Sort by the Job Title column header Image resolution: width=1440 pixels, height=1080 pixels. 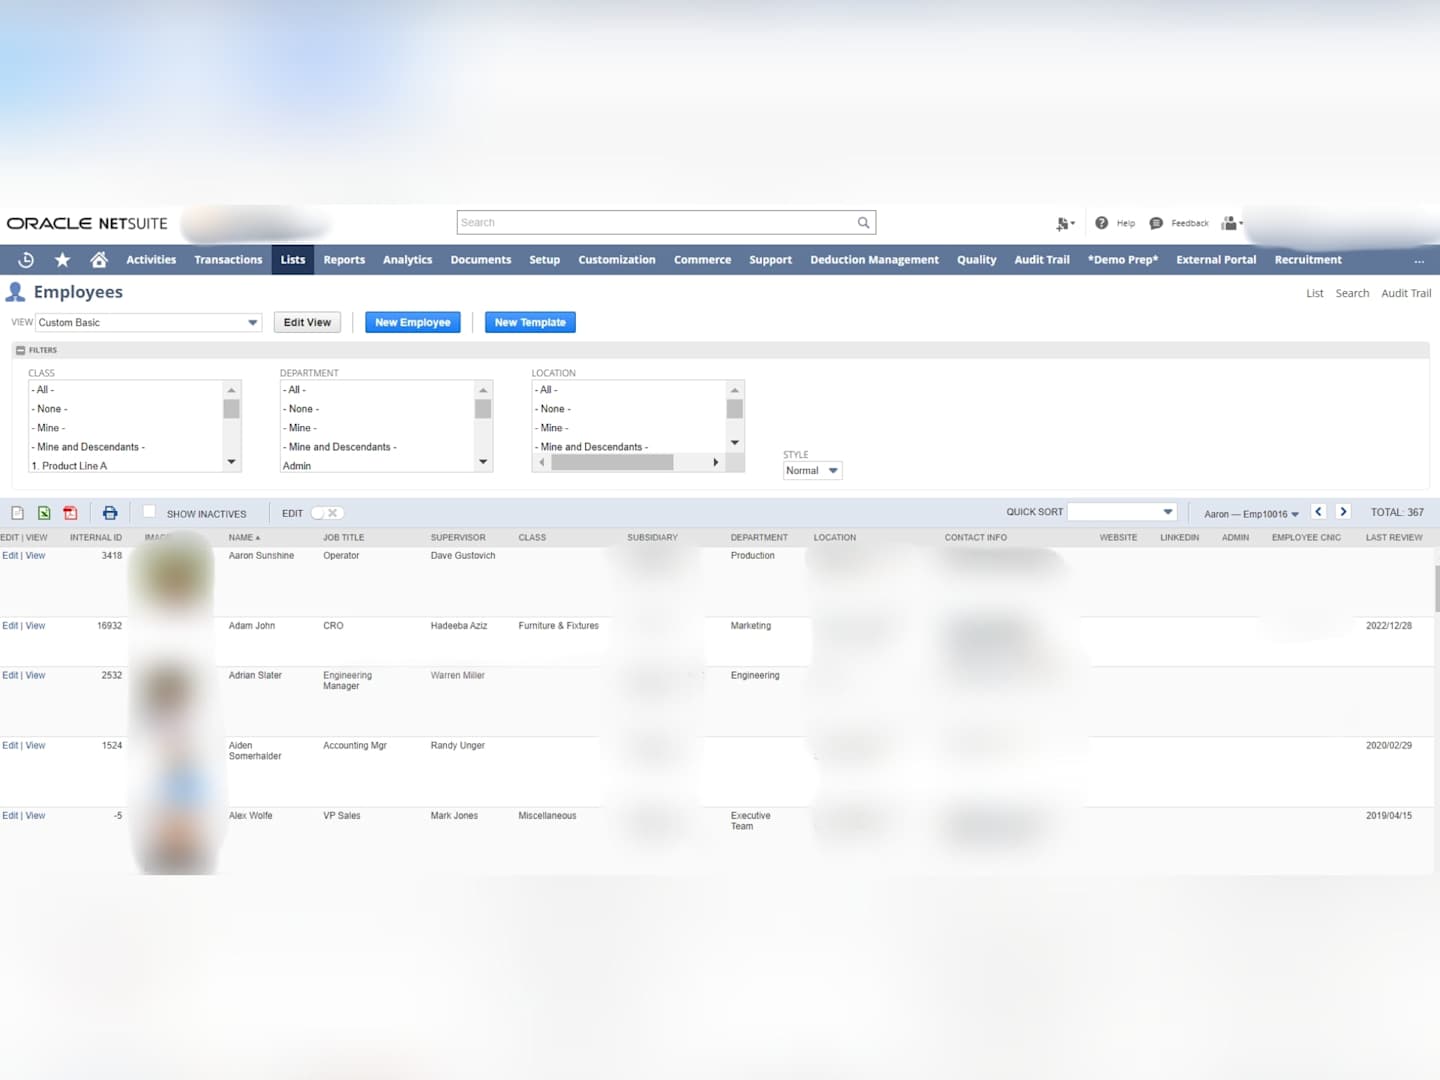click(x=343, y=538)
